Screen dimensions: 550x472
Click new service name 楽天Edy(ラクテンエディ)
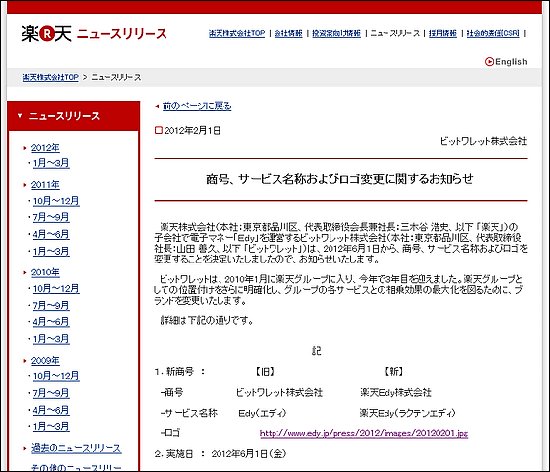pyautogui.click(x=407, y=413)
